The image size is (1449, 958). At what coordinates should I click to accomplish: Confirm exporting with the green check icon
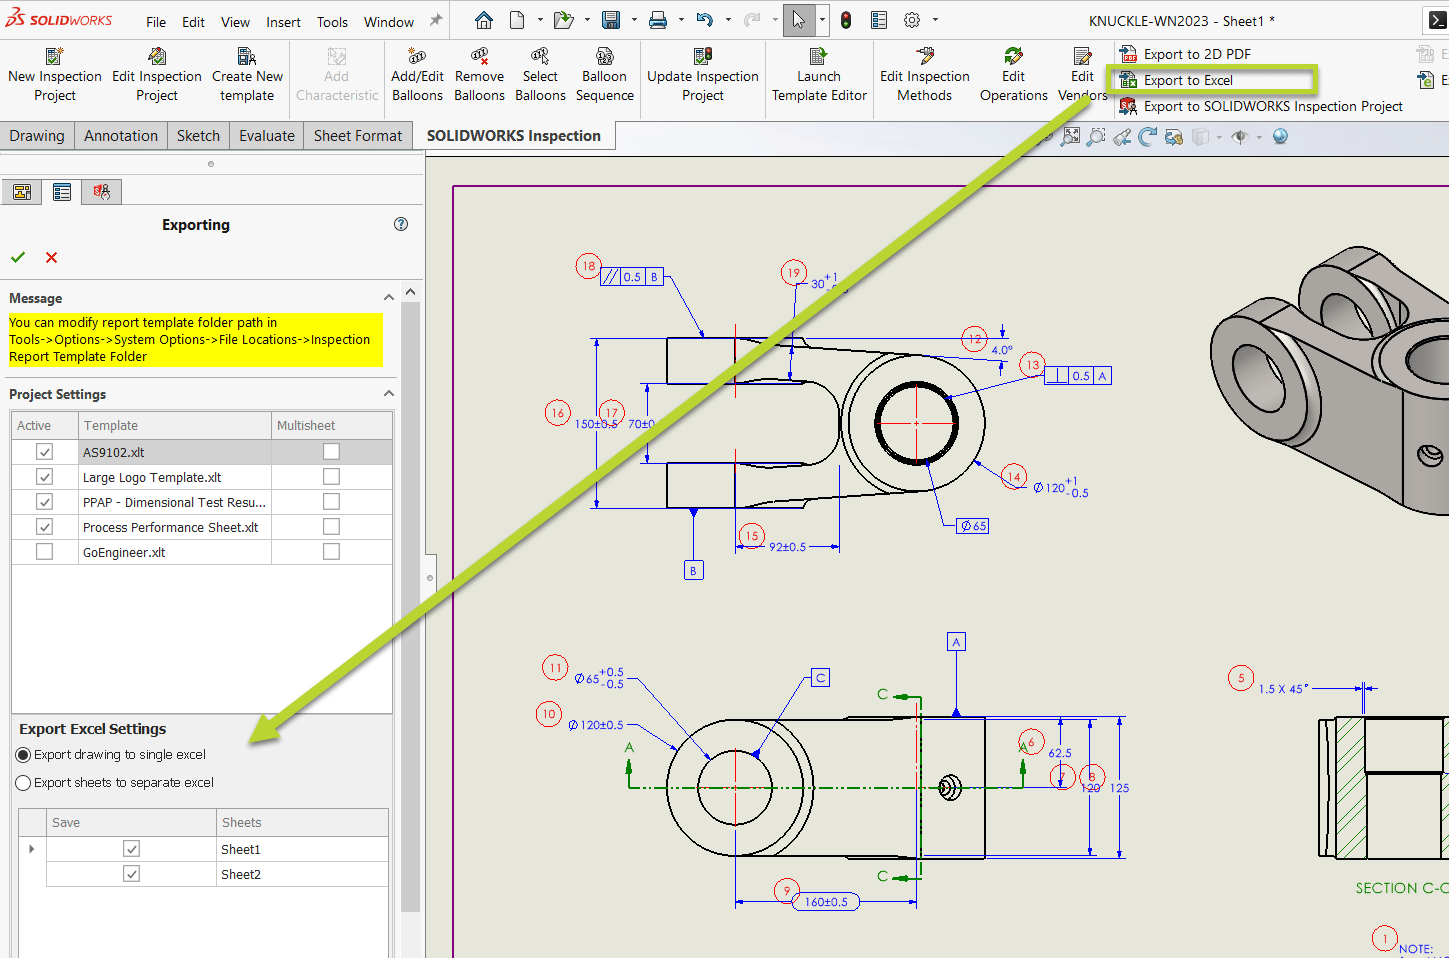point(17,257)
